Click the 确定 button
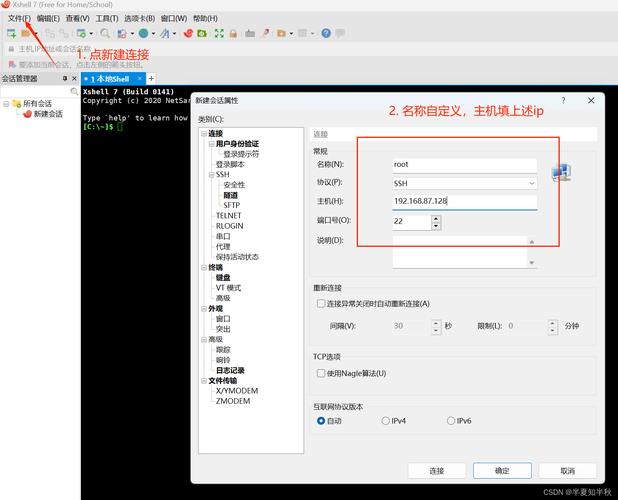 [502, 470]
